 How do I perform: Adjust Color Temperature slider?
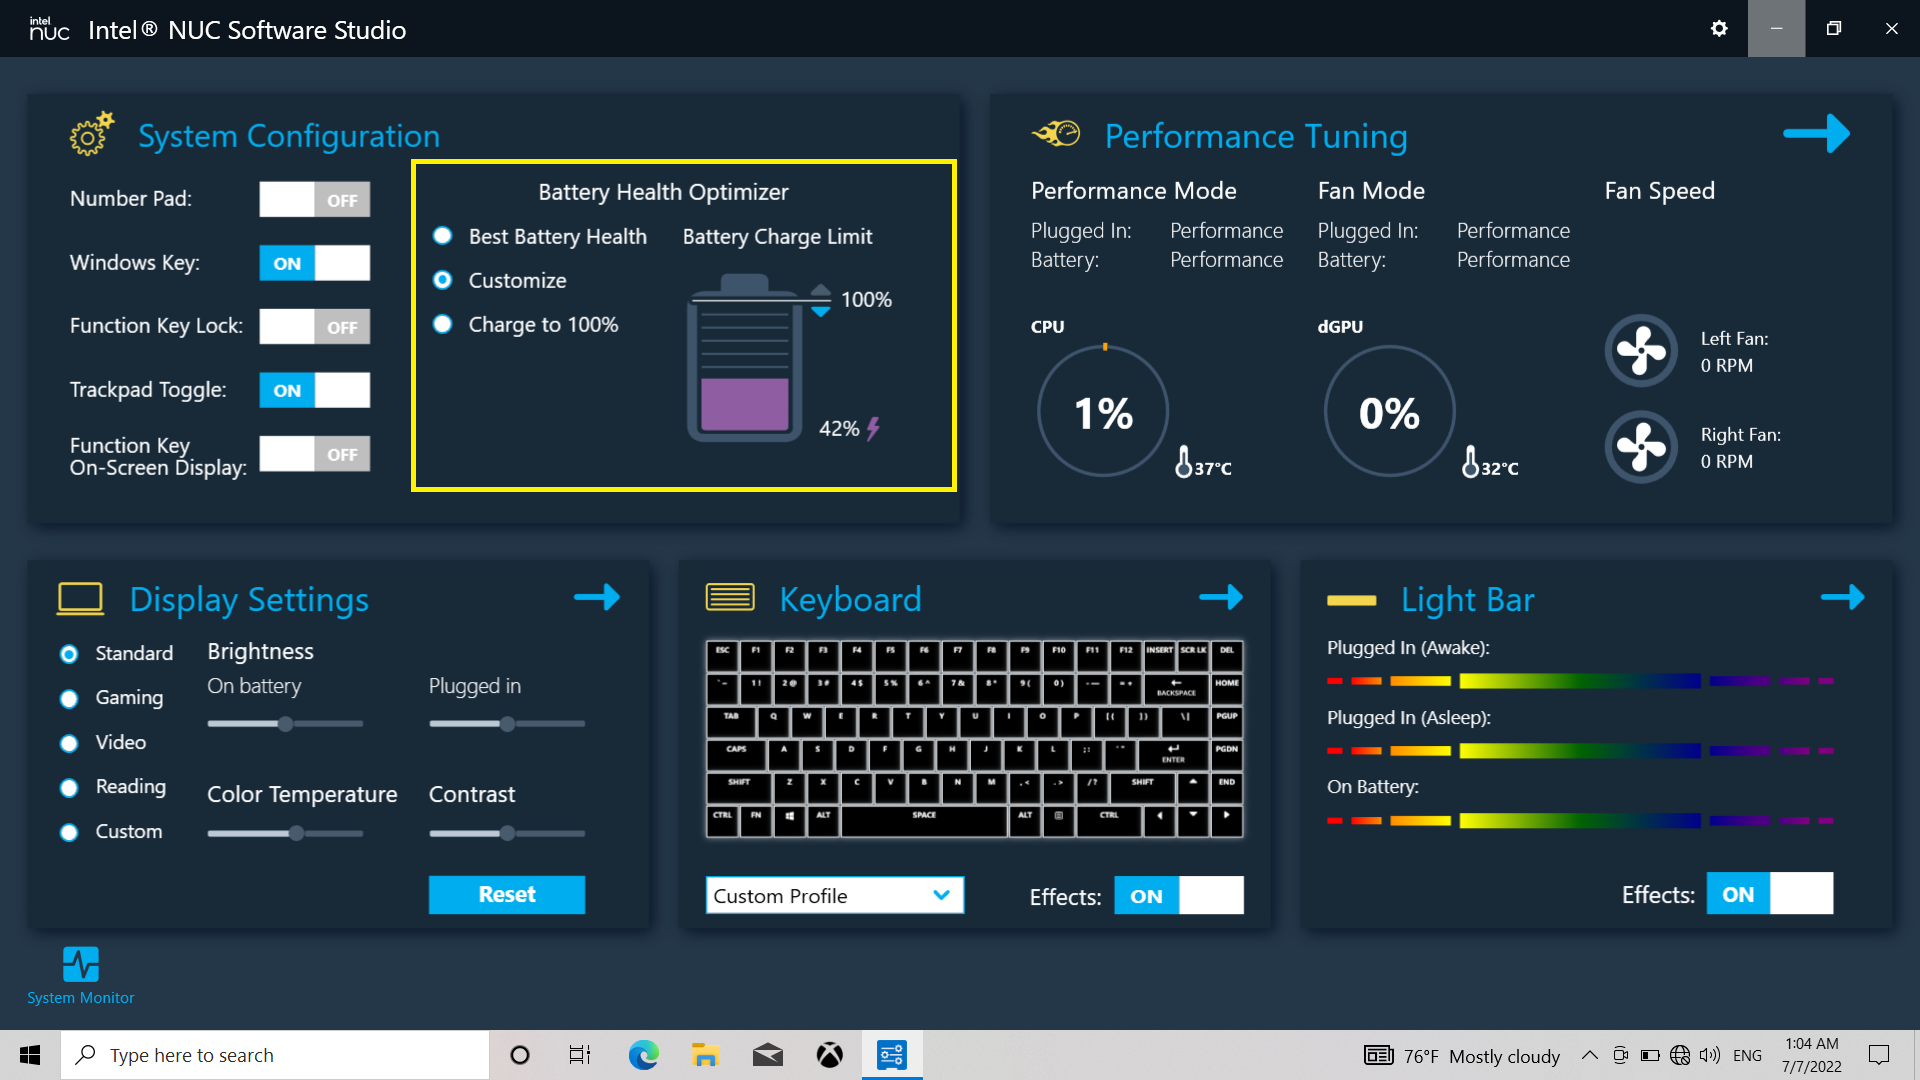point(285,833)
